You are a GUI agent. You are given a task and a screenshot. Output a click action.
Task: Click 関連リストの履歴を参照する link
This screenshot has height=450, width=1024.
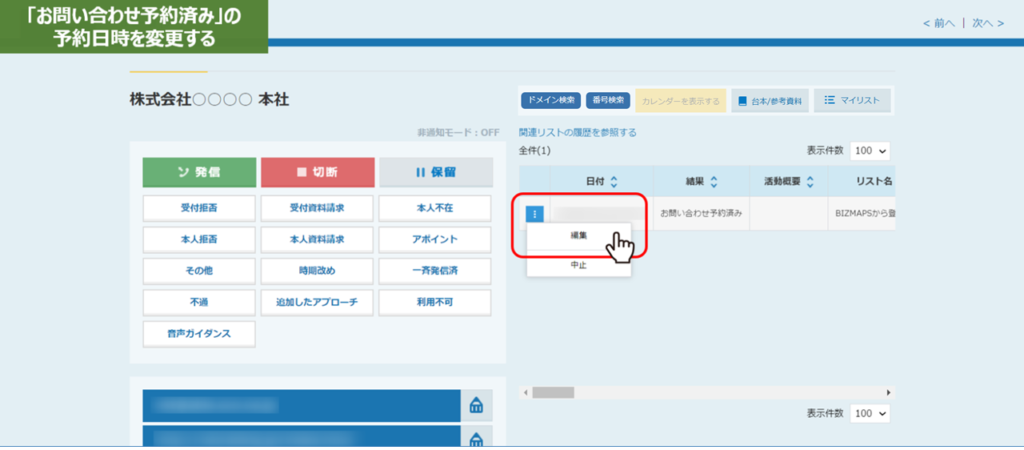coord(577,132)
